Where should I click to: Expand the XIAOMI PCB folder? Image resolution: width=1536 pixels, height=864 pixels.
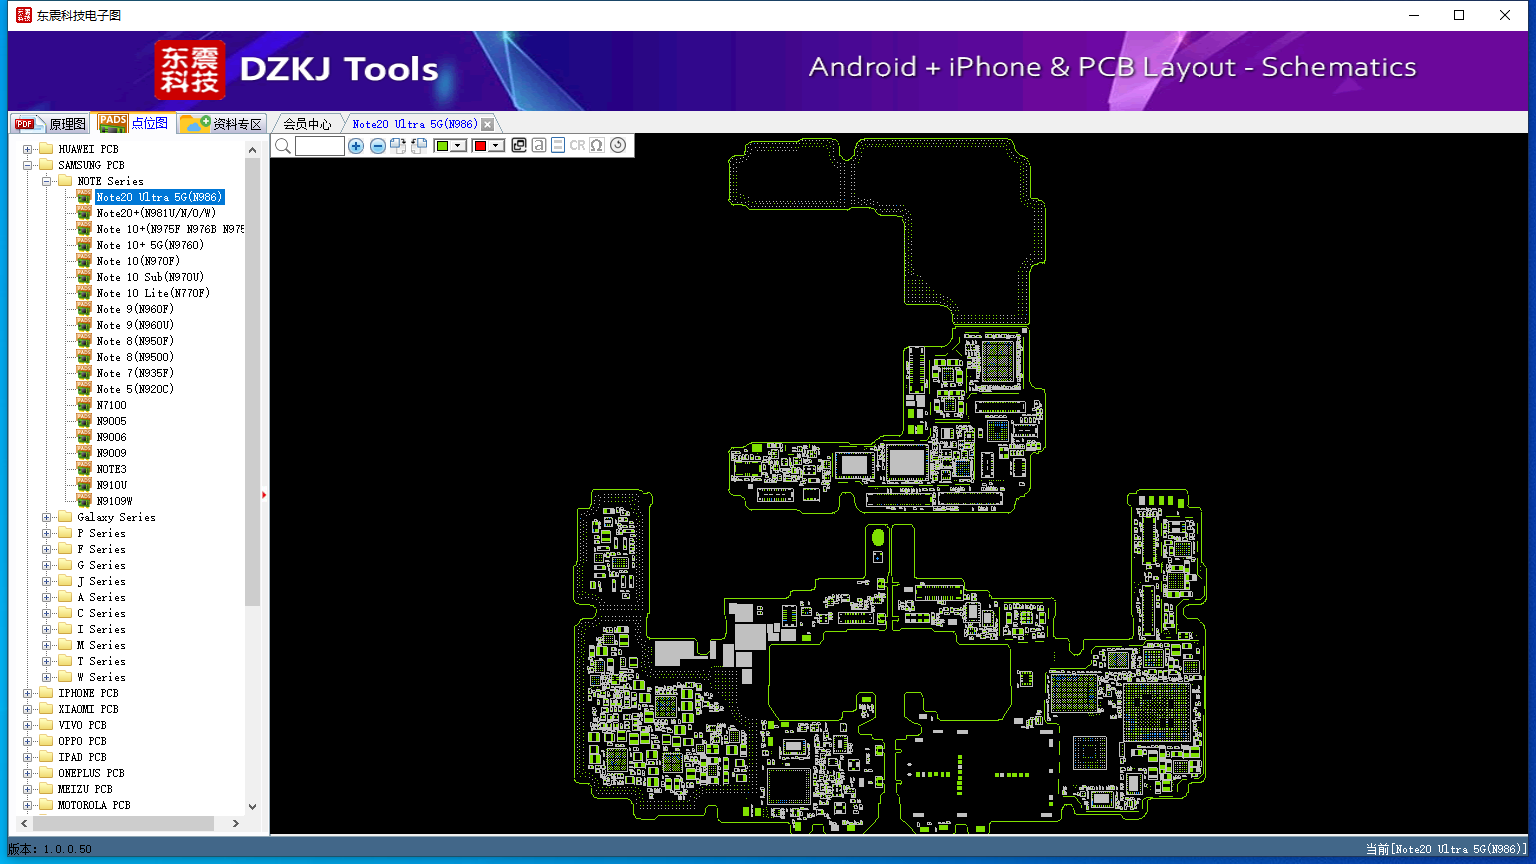click(28, 709)
